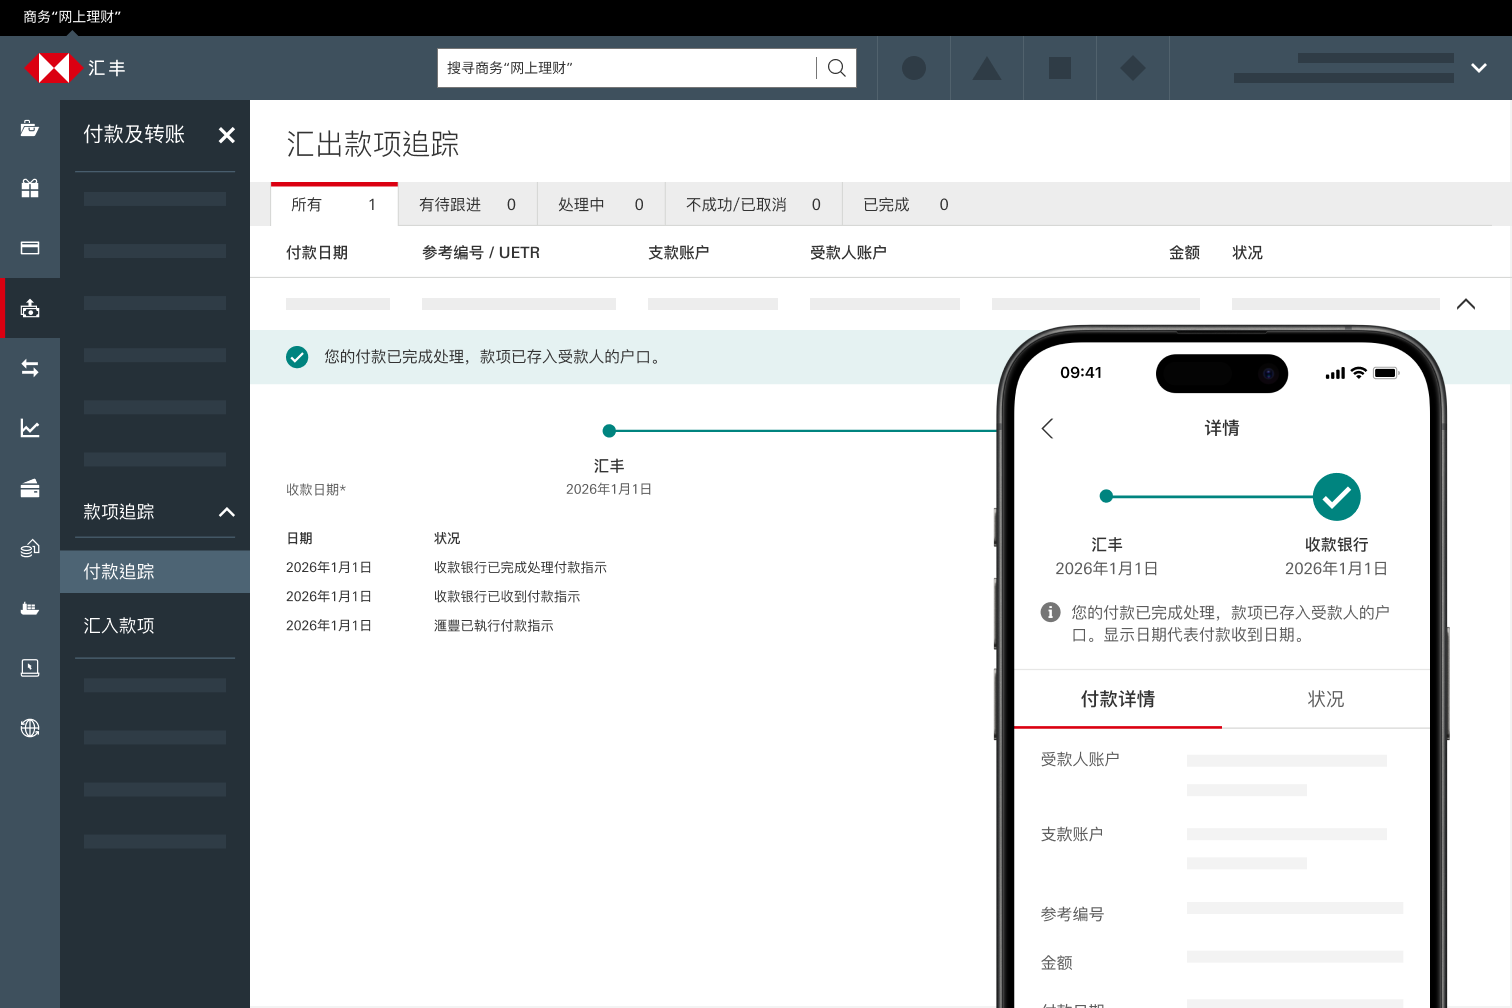
Task: Collapse the 款项追踪 menu section
Action: click(x=227, y=512)
